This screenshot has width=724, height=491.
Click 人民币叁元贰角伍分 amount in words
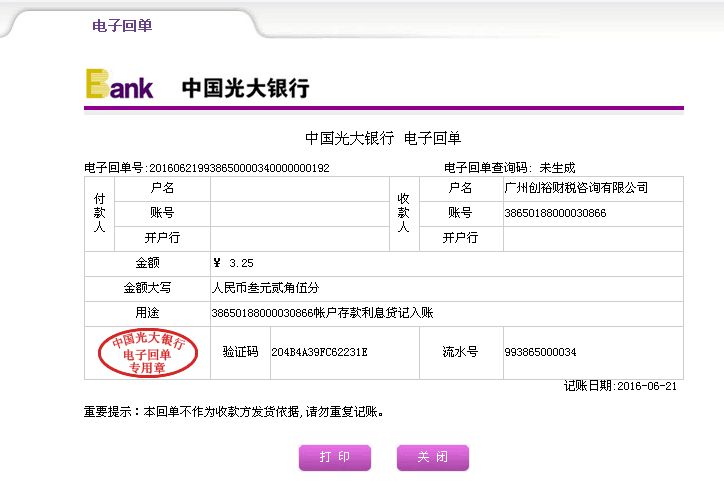(265, 288)
